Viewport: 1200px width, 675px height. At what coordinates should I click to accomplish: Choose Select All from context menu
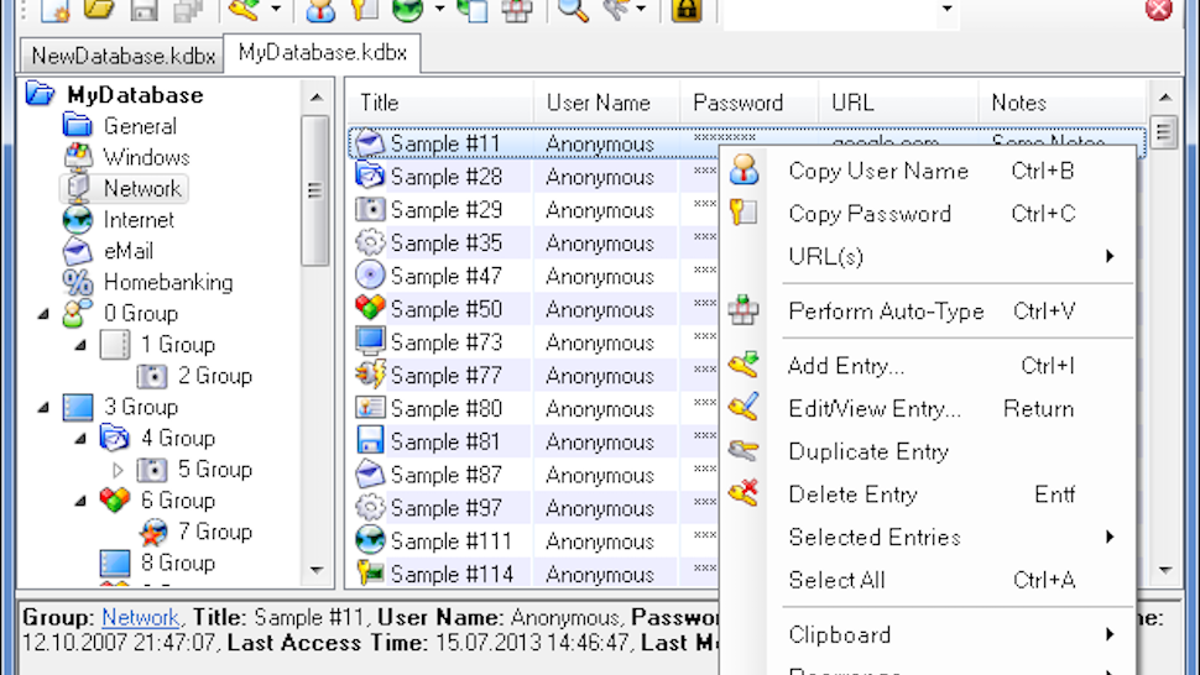928,580
